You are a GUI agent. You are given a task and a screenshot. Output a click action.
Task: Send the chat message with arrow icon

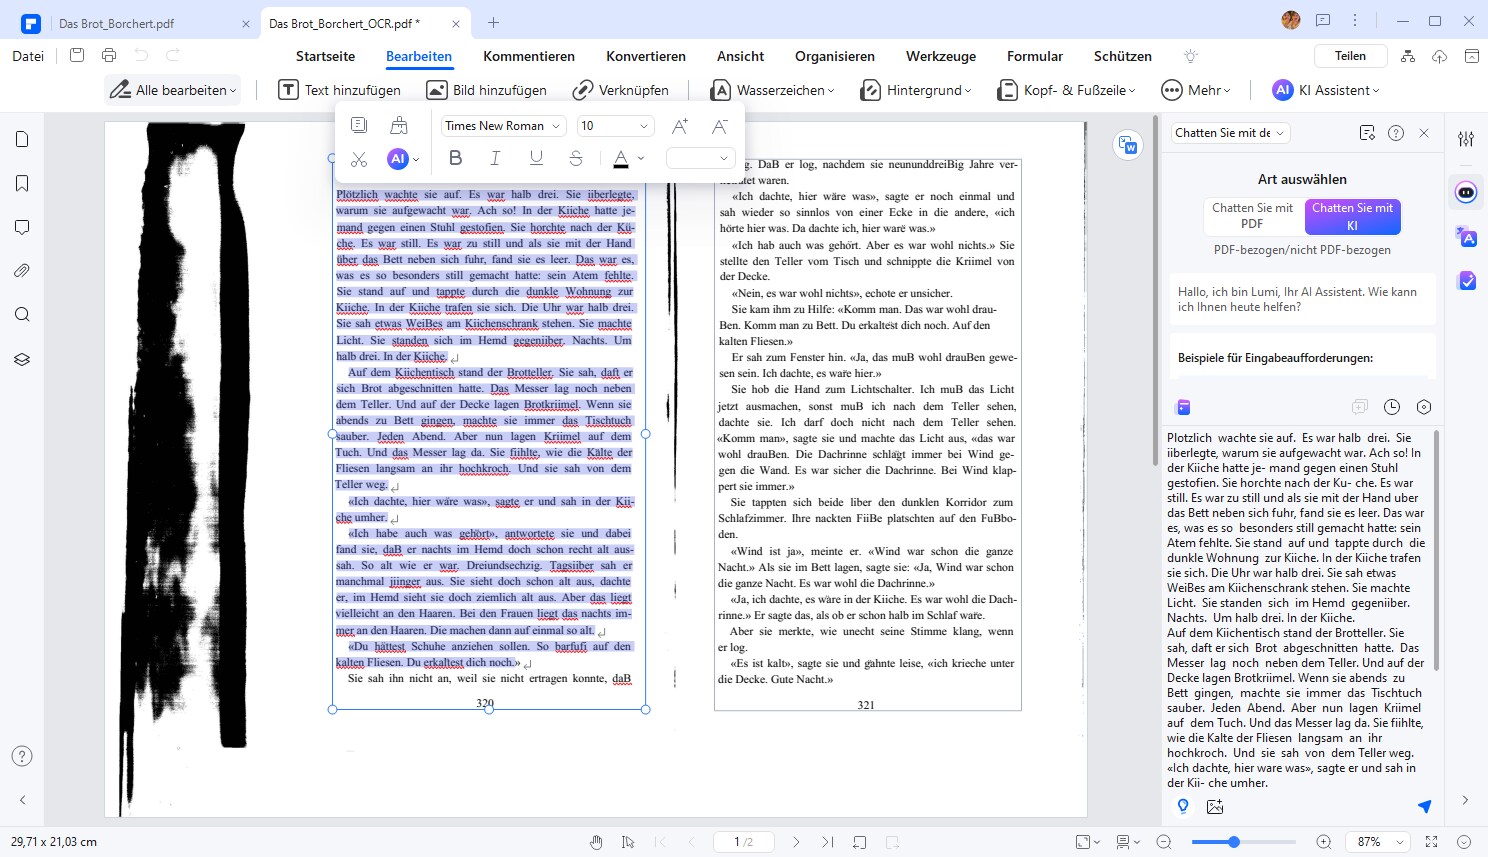[1424, 806]
